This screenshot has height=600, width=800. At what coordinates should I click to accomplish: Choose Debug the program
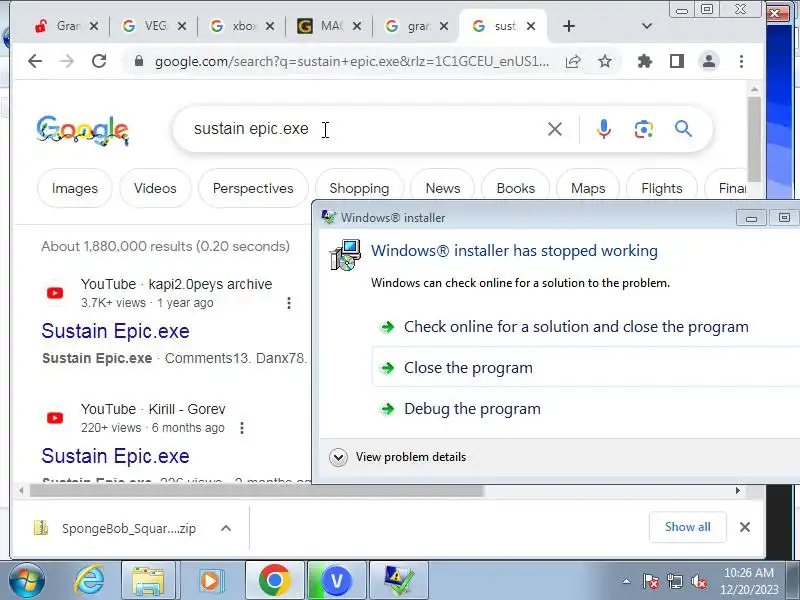coord(472,409)
